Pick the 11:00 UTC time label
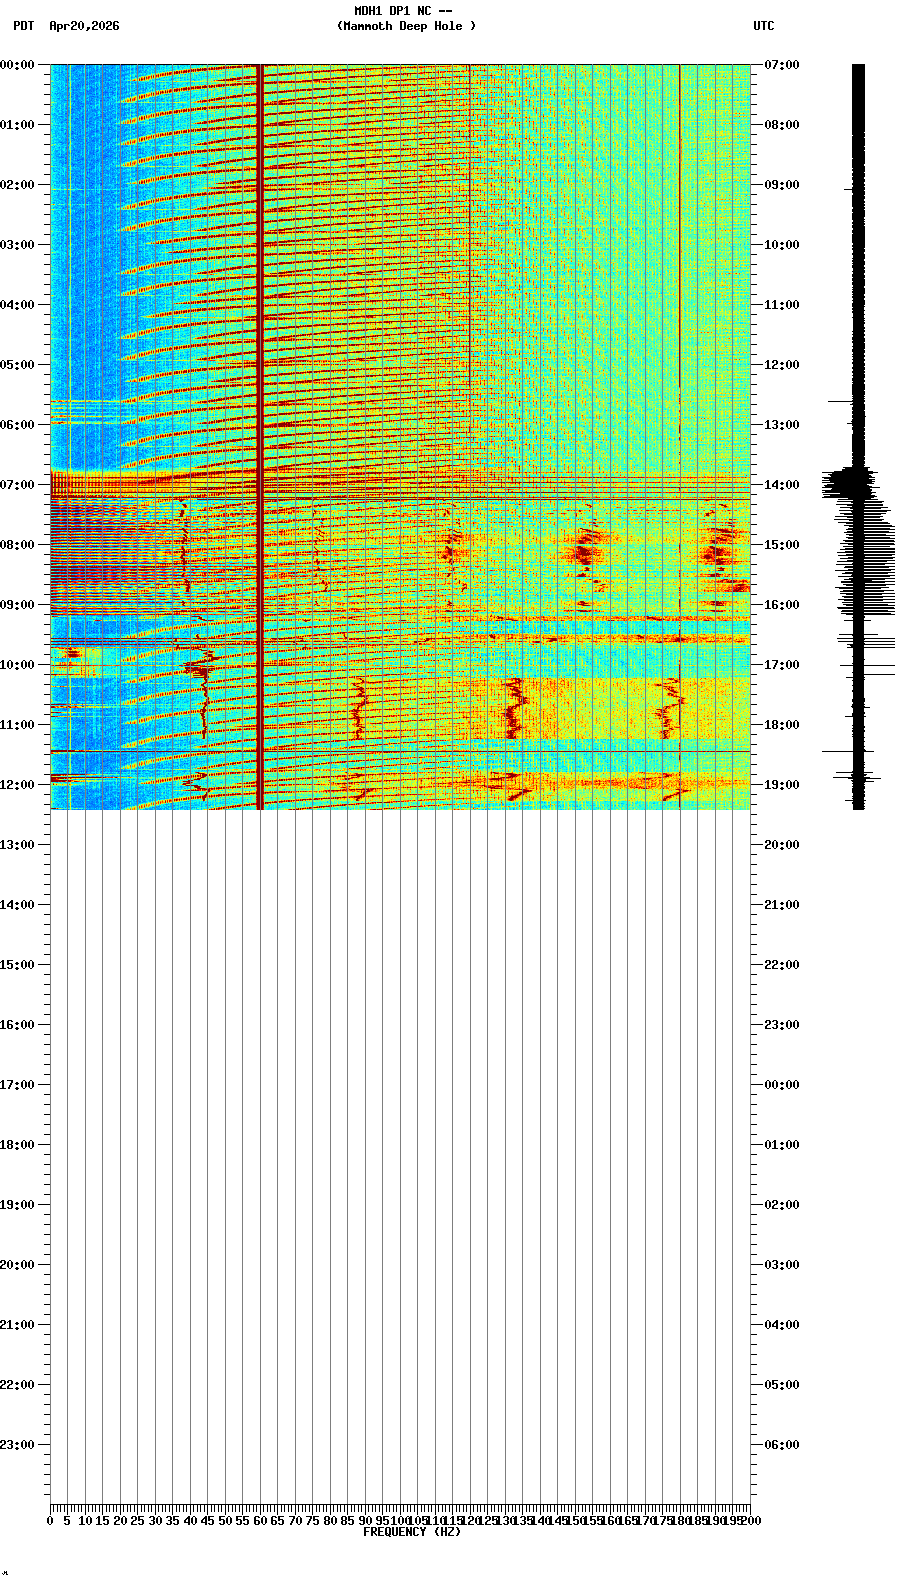This screenshot has width=902, height=1584. click(x=782, y=305)
